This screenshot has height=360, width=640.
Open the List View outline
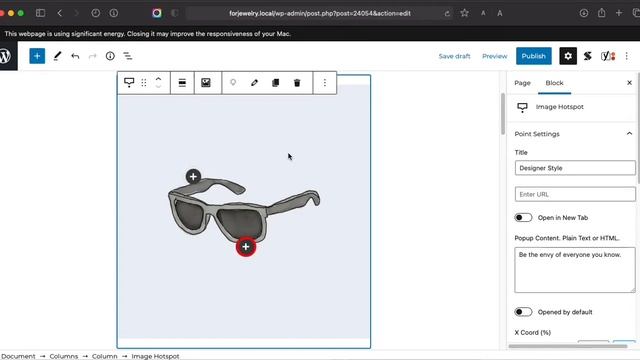coord(128,56)
